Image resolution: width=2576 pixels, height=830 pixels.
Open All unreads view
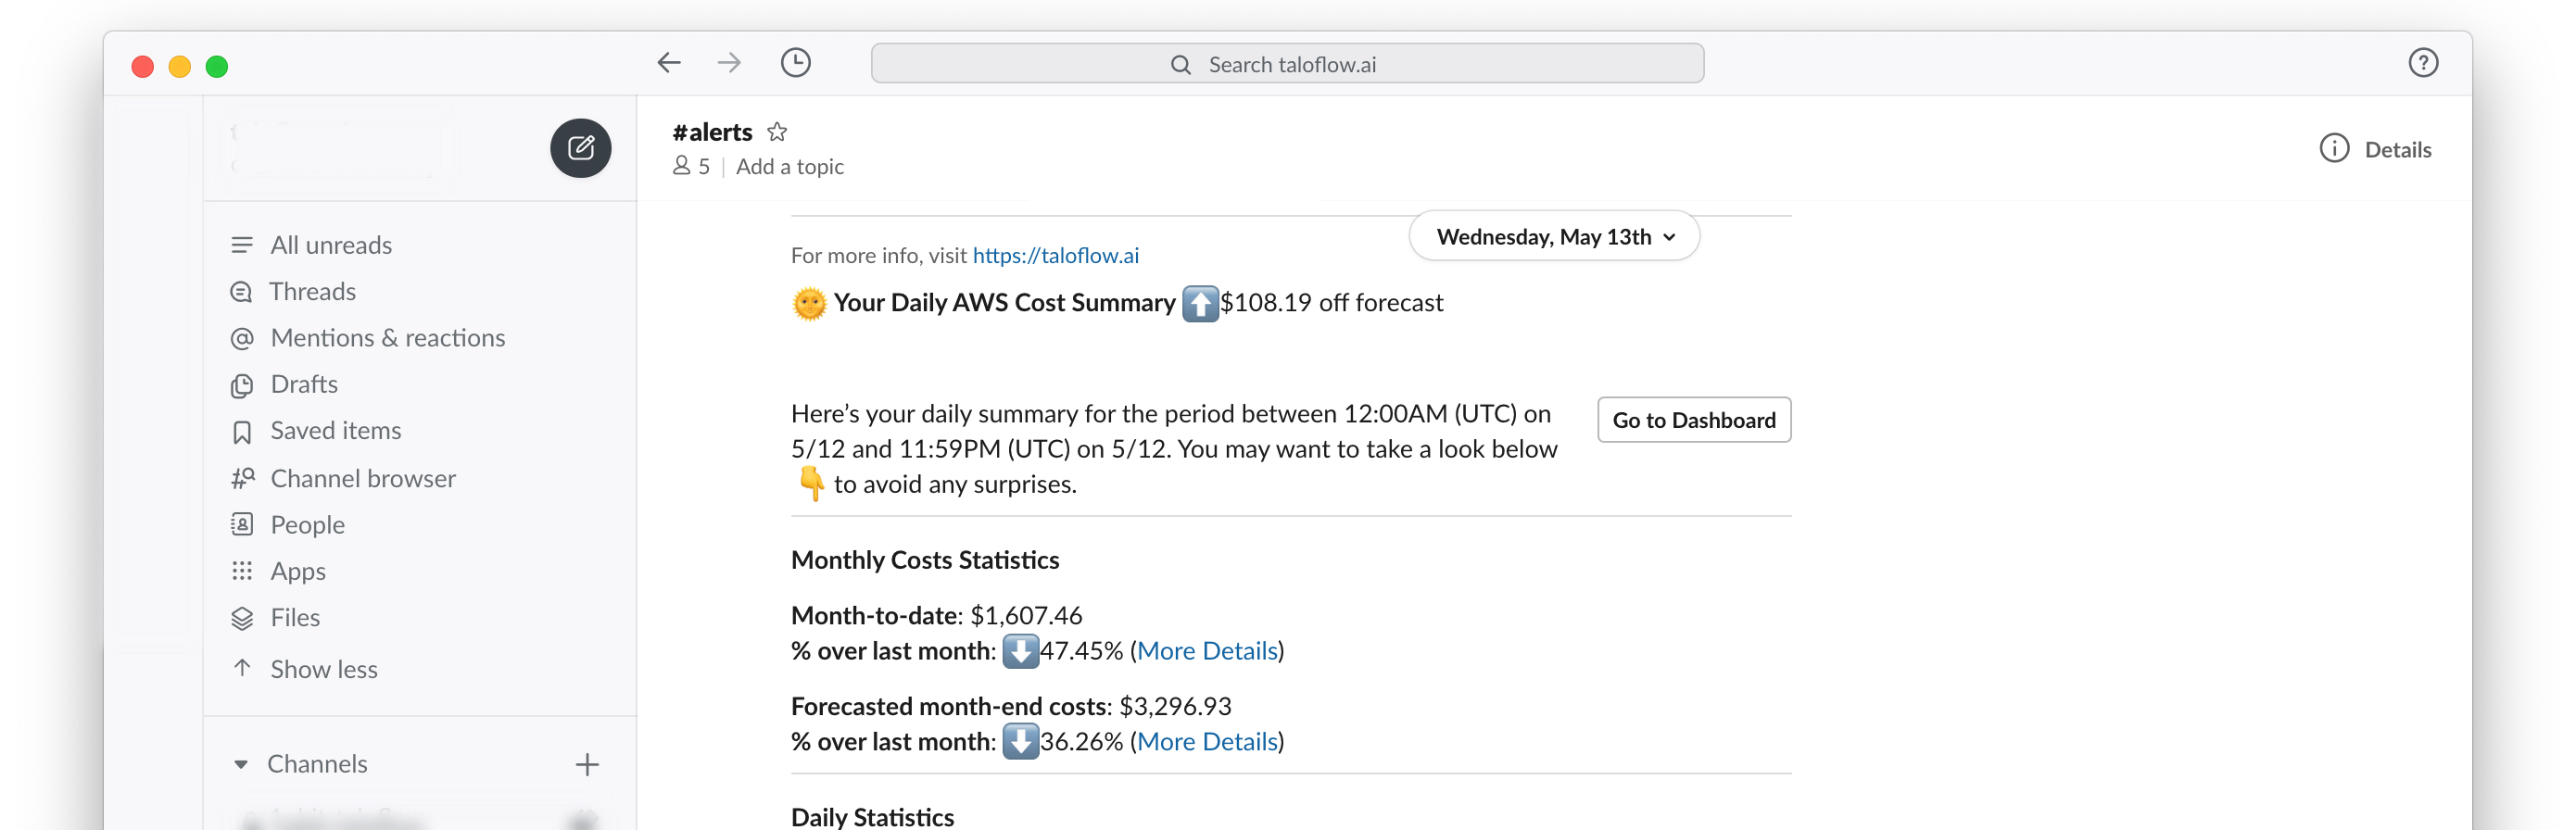[331, 245]
